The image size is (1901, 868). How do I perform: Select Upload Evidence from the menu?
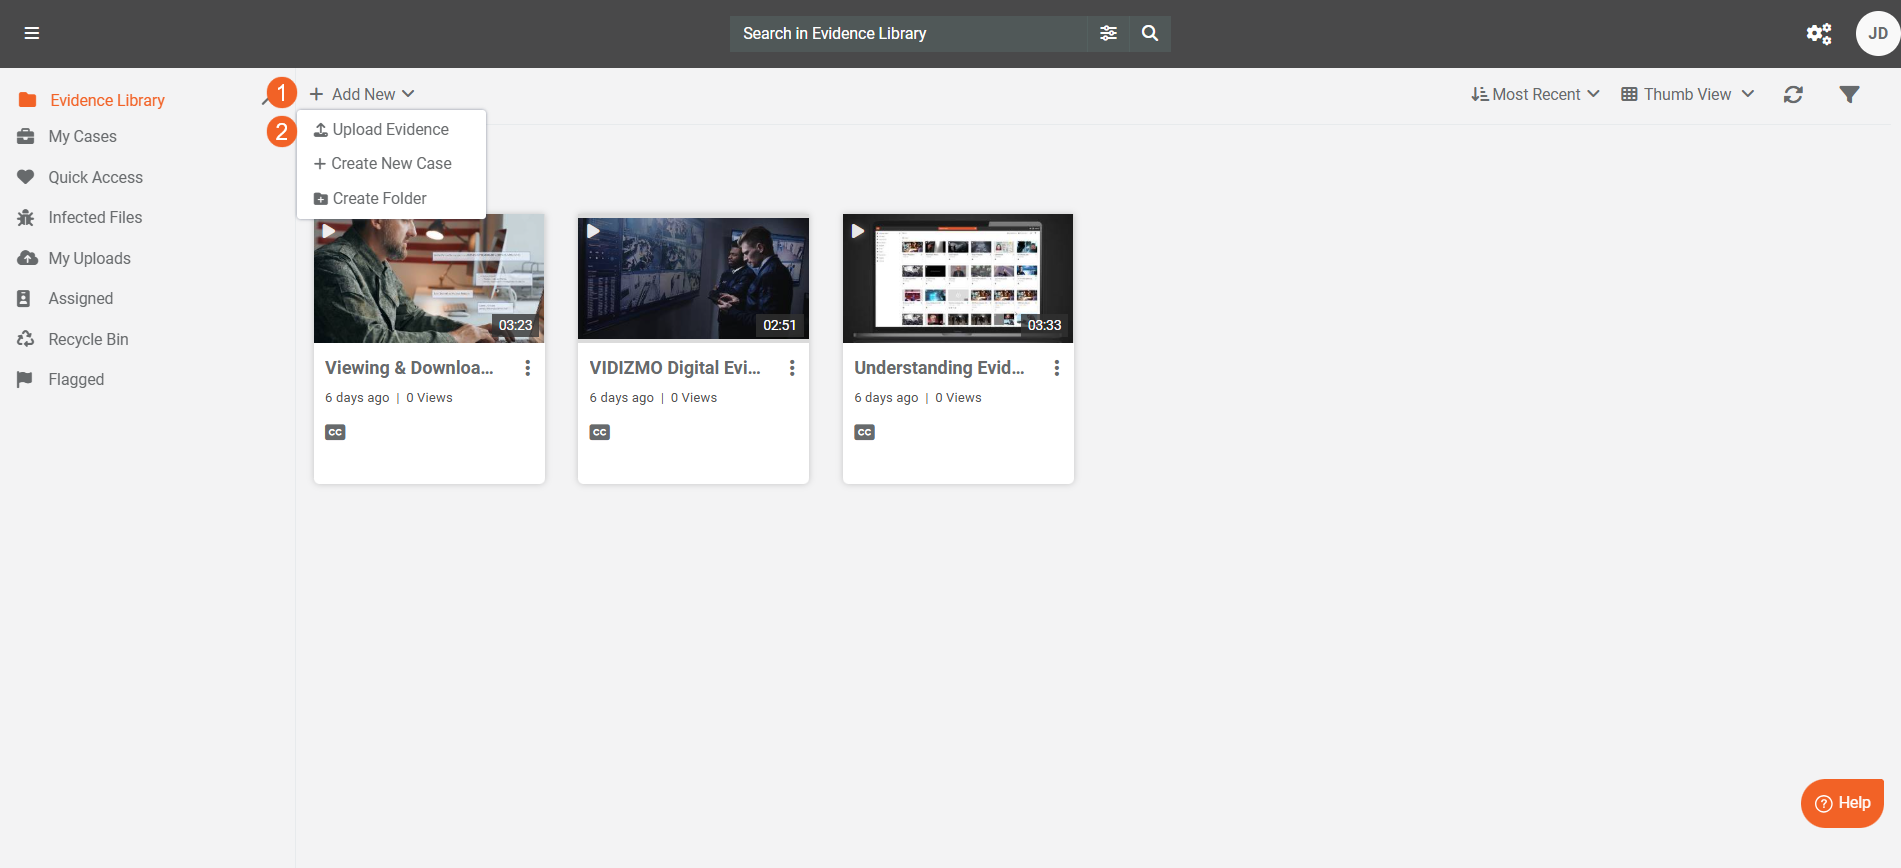point(390,129)
